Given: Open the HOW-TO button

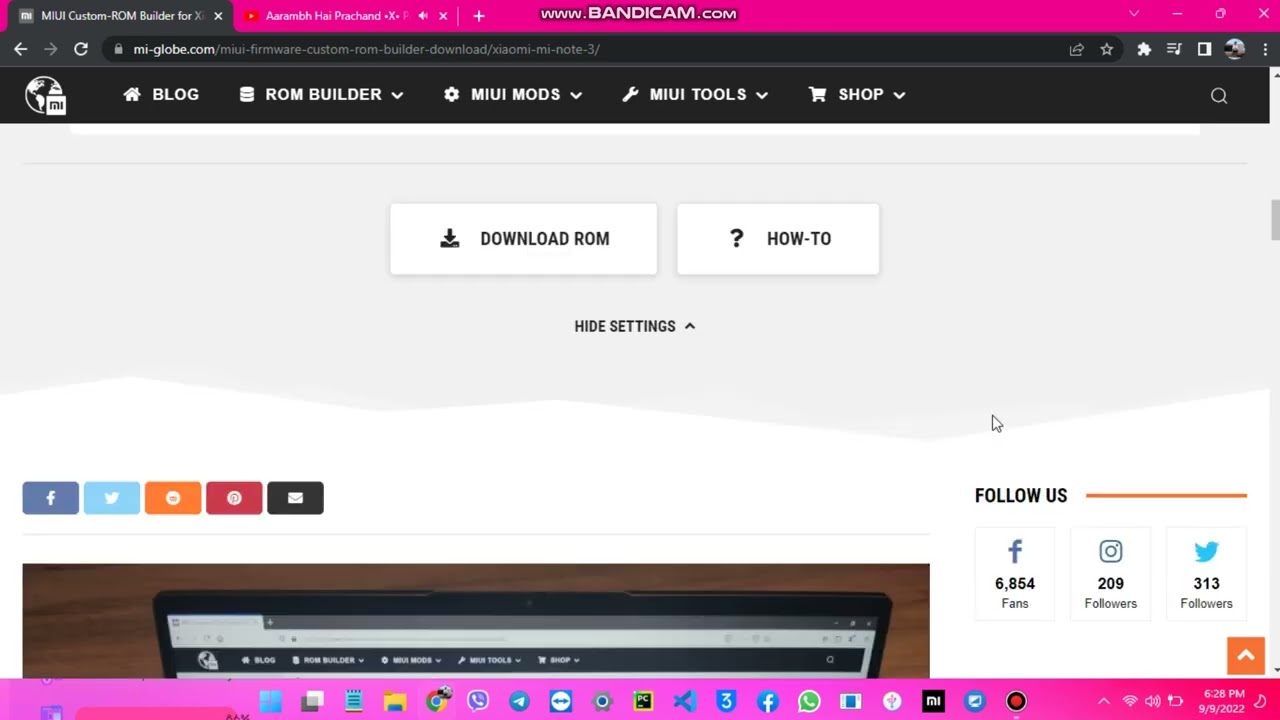Looking at the screenshot, I should [x=778, y=239].
